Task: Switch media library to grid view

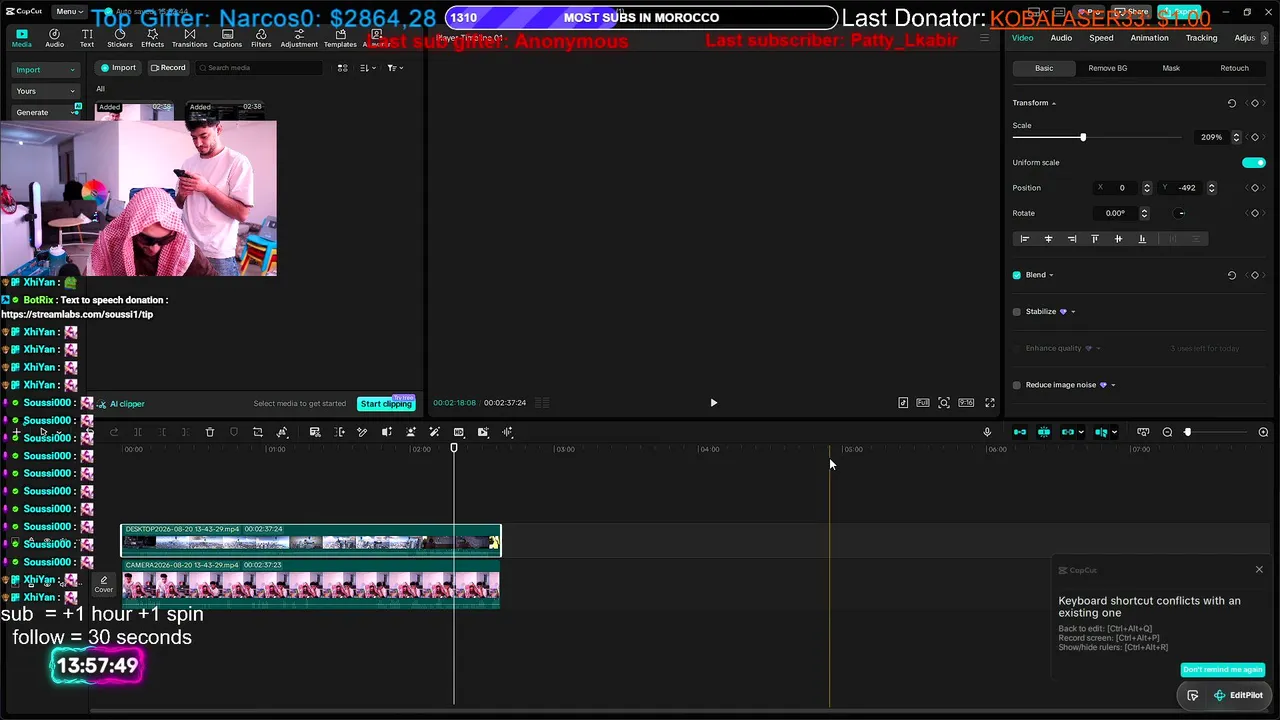Action: click(342, 68)
